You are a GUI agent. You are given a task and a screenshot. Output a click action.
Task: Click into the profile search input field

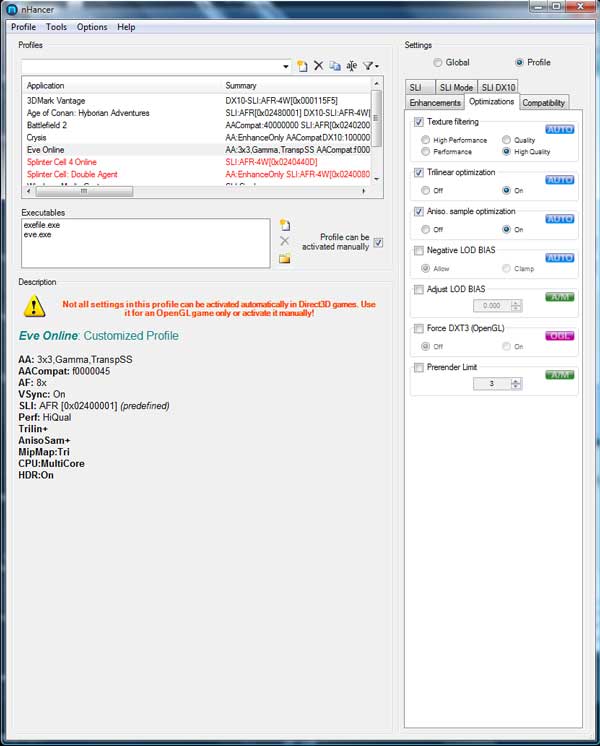tap(151, 66)
